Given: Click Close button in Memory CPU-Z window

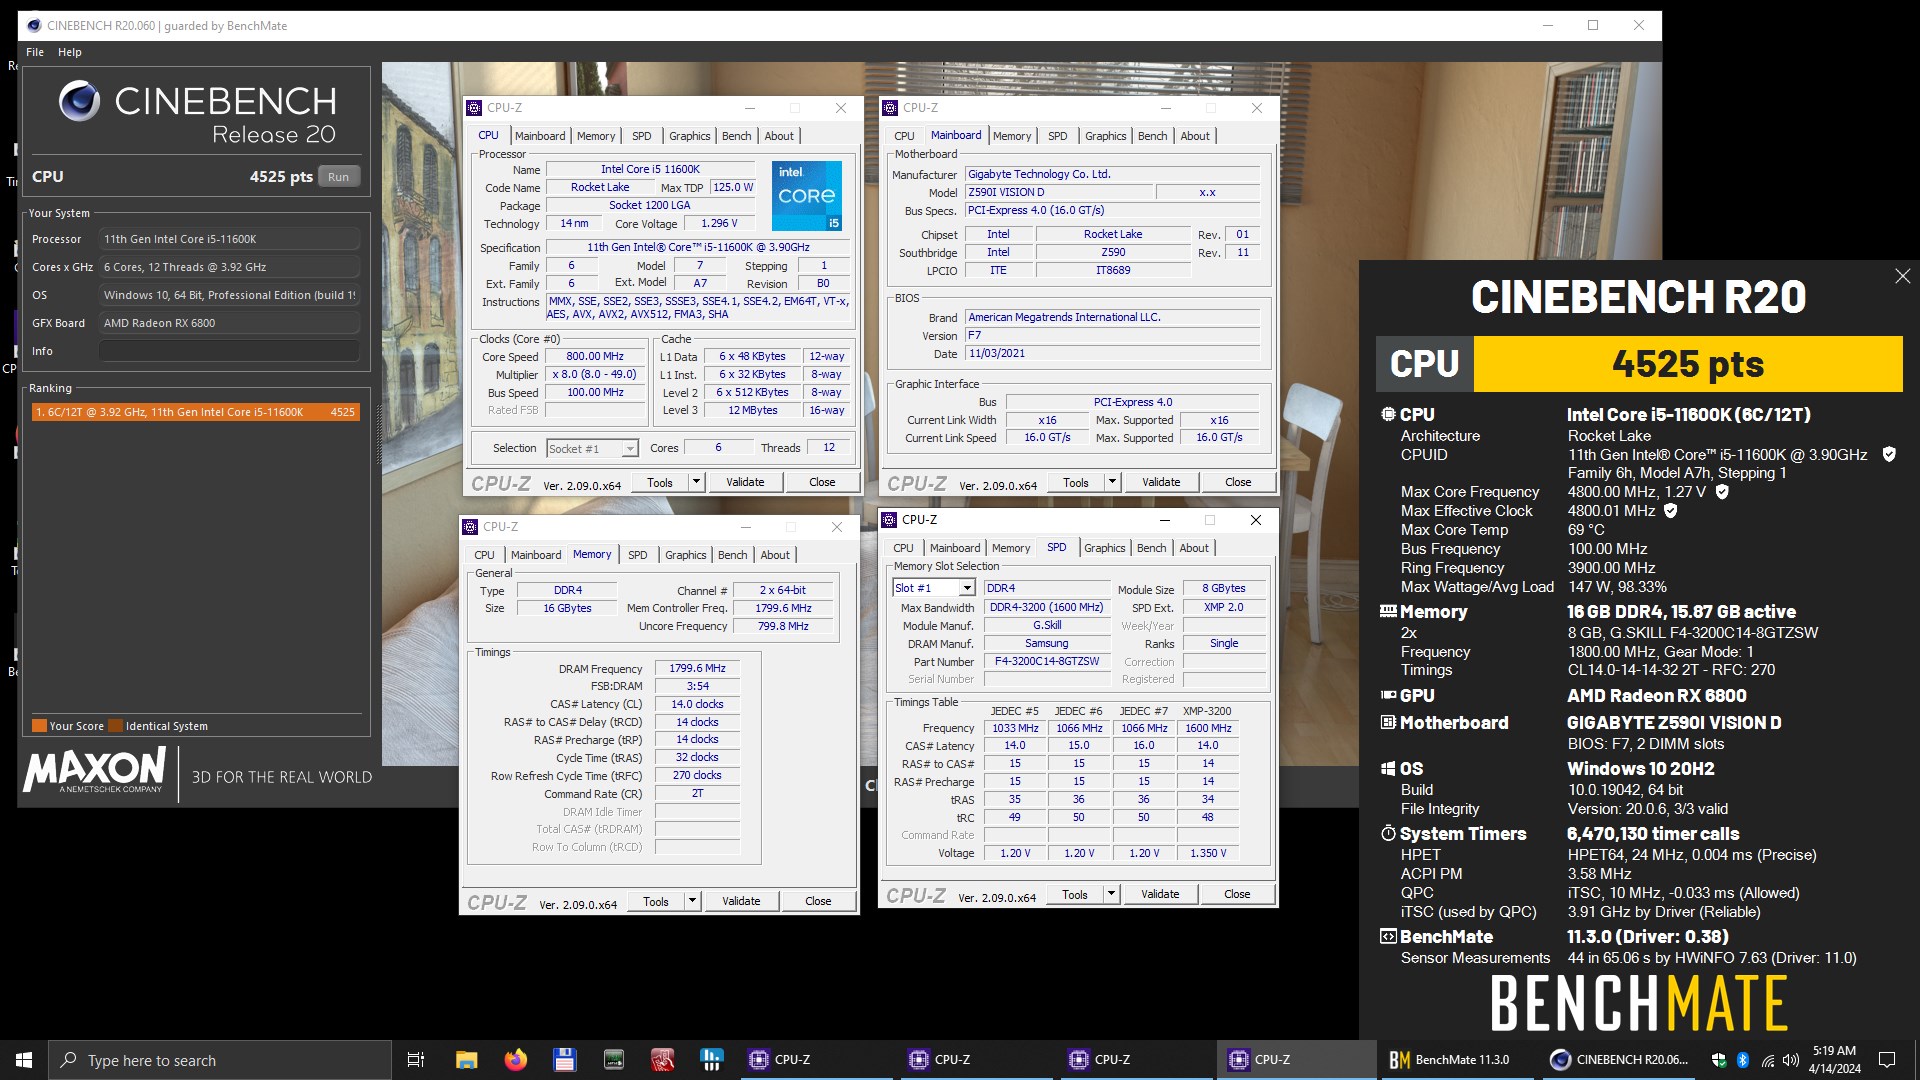Looking at the screenshot, I should tap(818, 901).
